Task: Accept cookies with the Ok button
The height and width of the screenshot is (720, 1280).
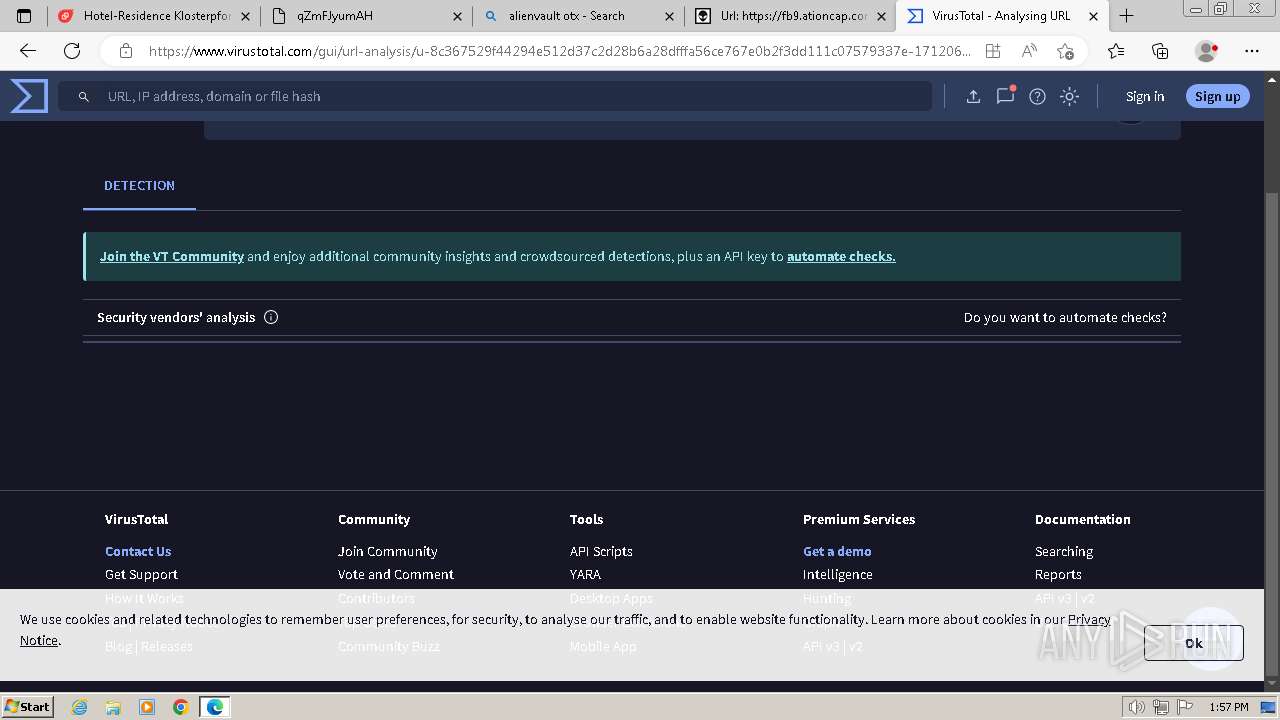Action: point(1194,643)
